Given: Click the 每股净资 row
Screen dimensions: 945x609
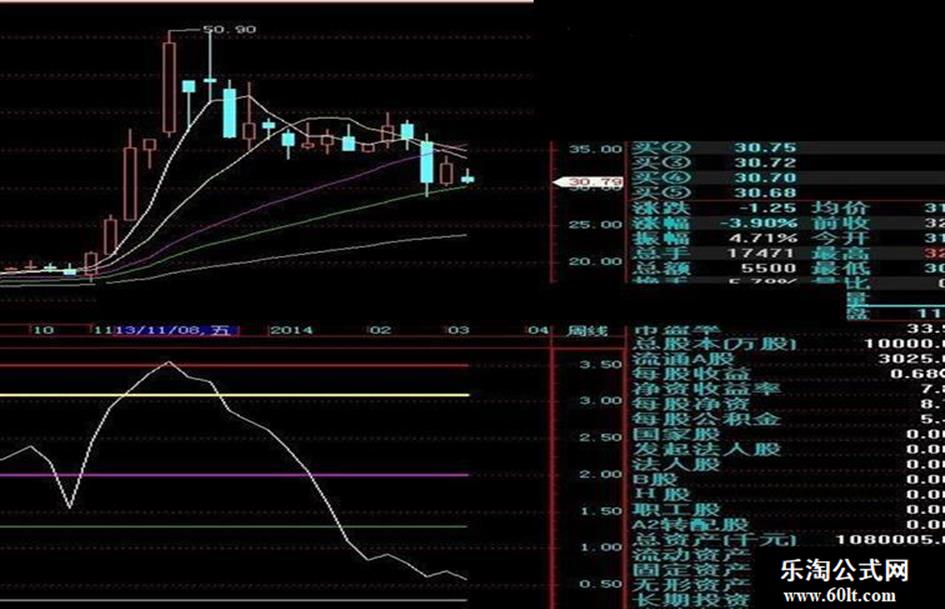Looking at the screenshot, I should coord(788,404).
